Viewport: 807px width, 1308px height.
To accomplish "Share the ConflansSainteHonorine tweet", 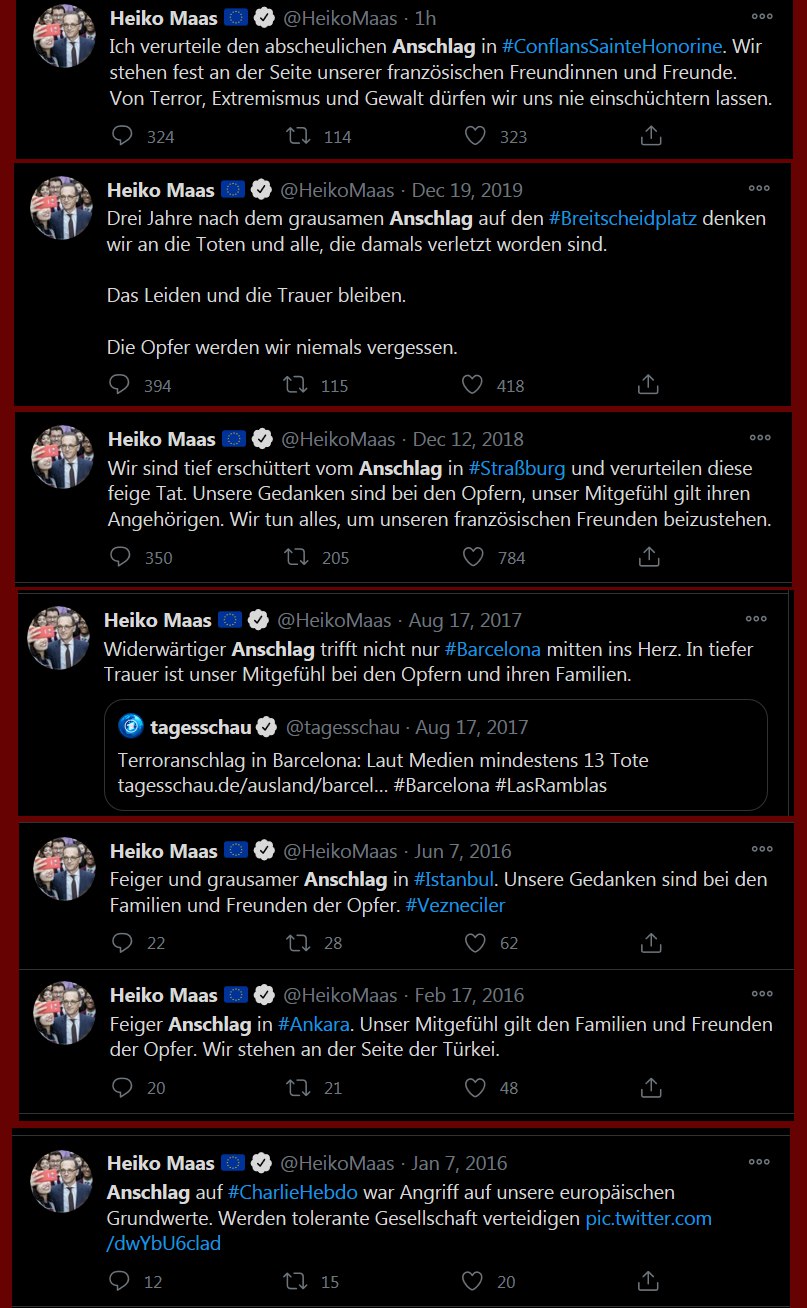I will 650,136.
